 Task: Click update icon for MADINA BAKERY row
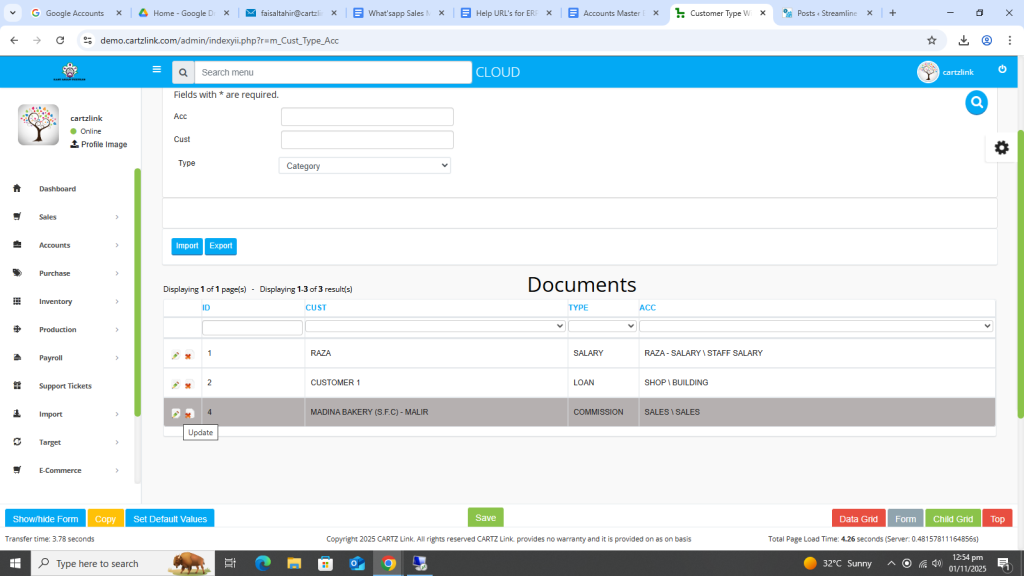176,413
